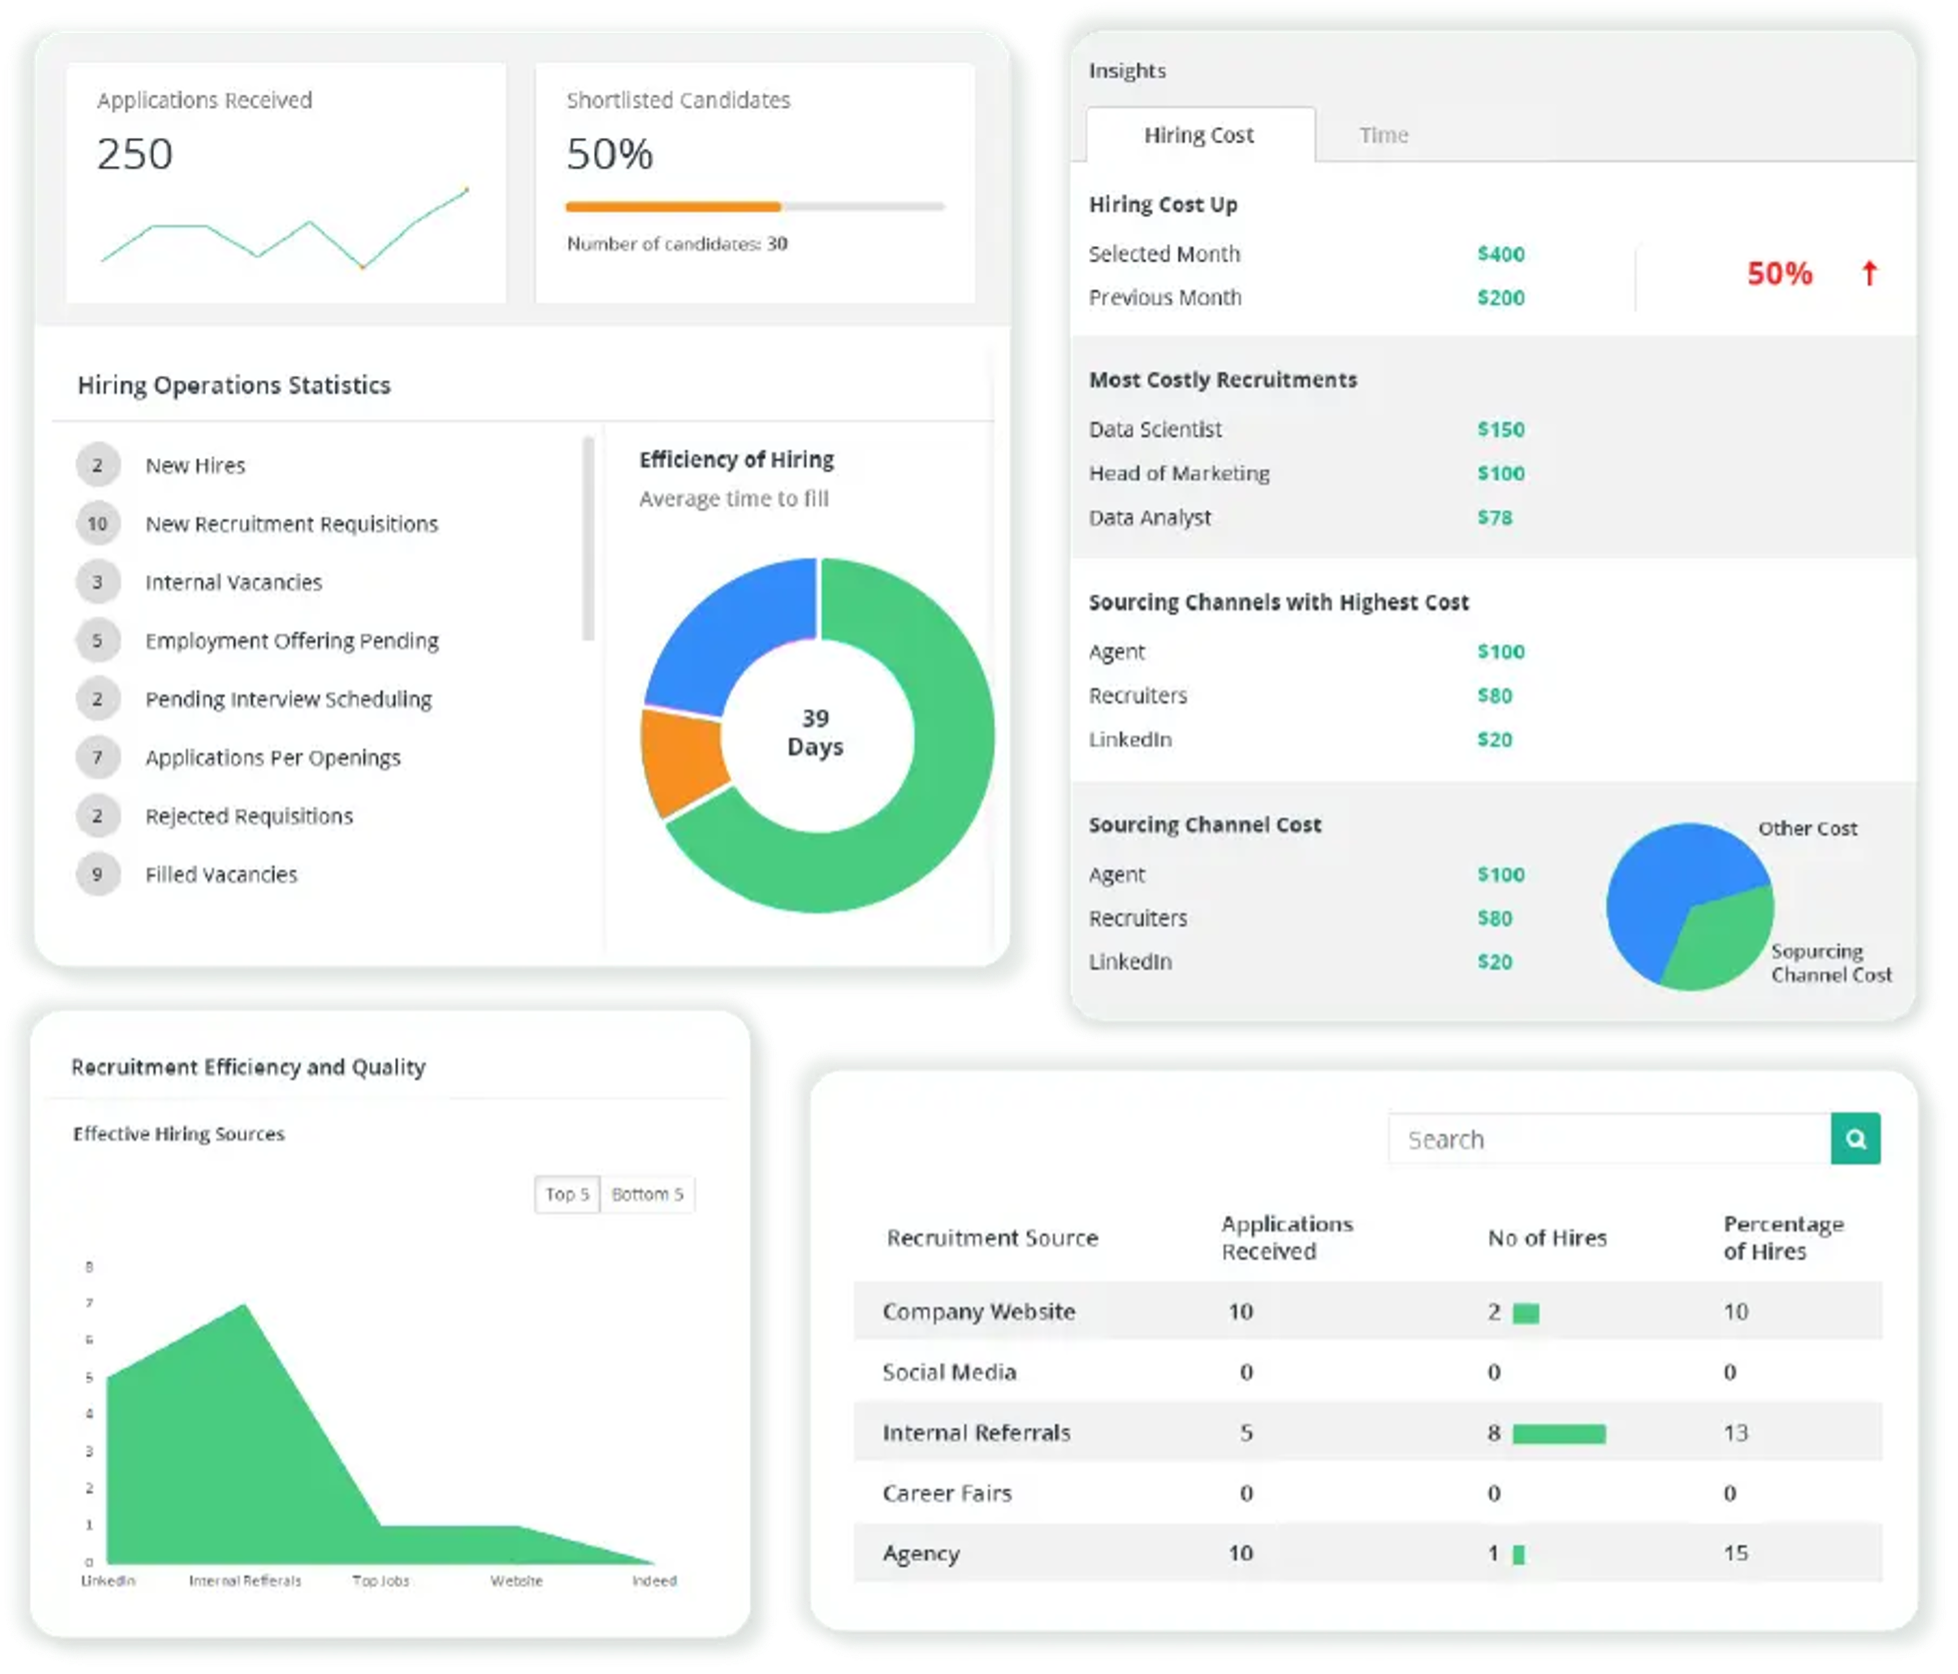Select the Top 5 filter
The height and width of the screenshot is (1674, 1958).
(566, 1193)
